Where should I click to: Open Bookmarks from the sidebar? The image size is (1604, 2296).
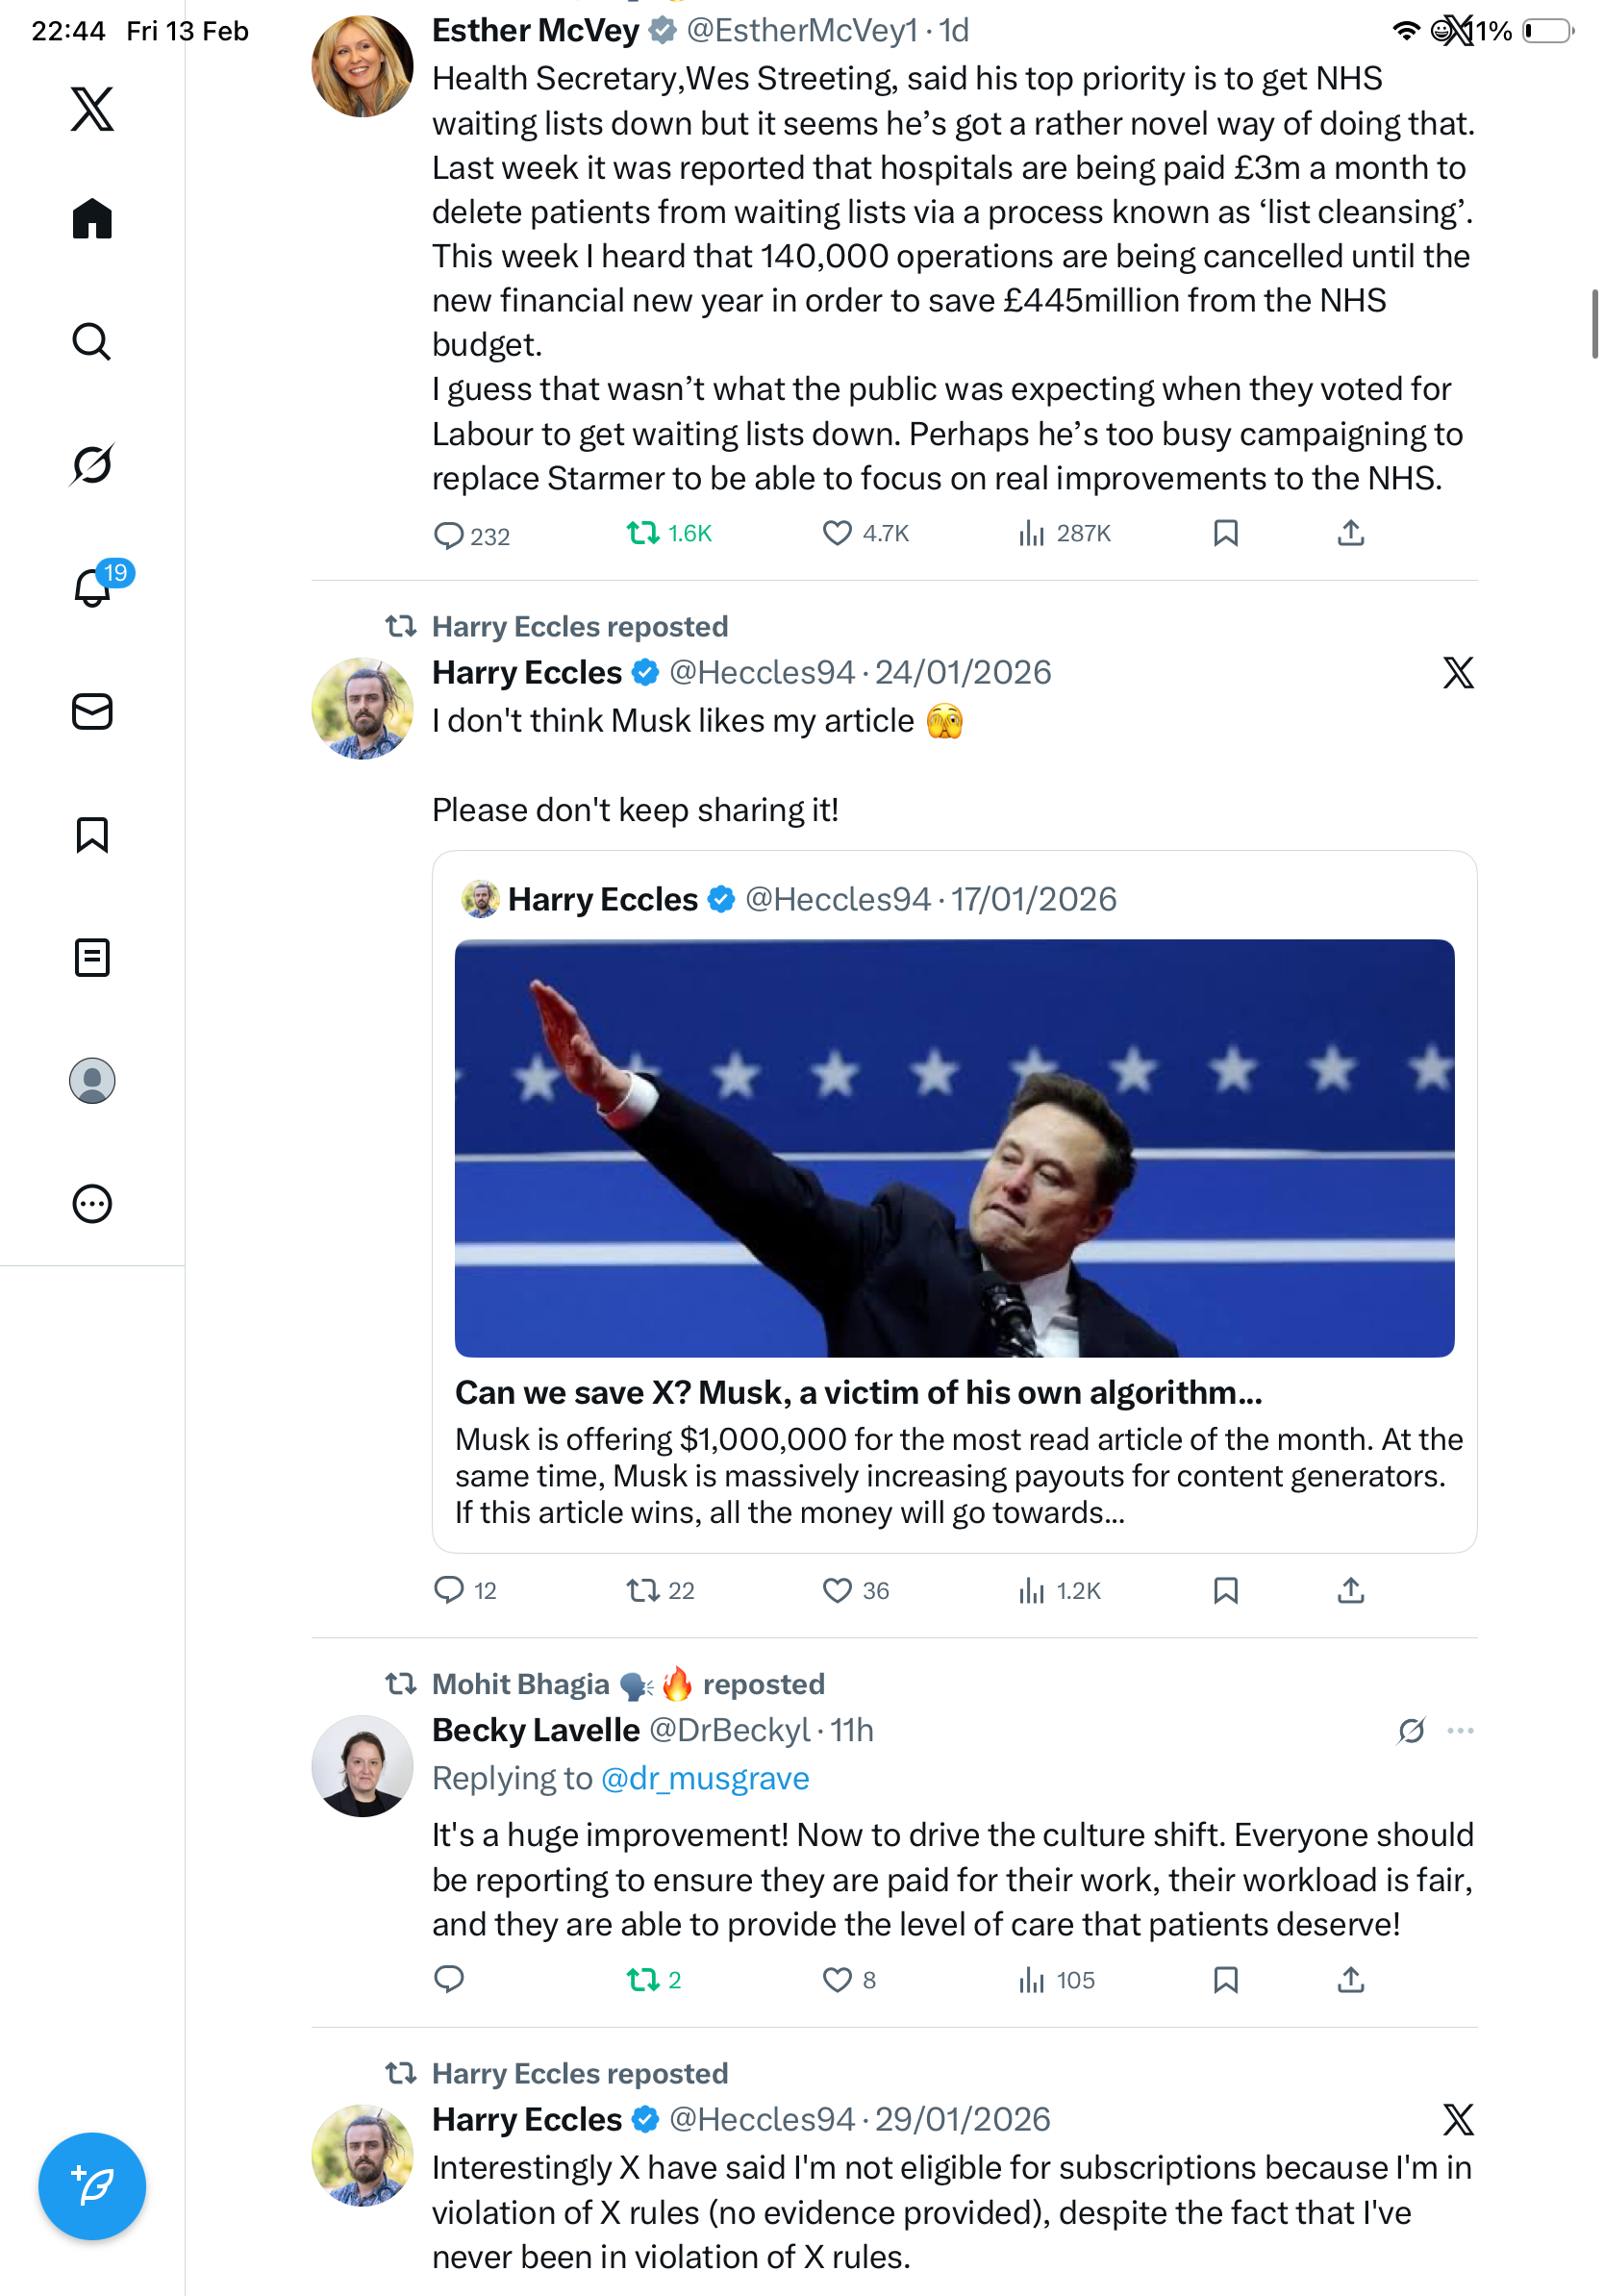click(x=92, y=834)
